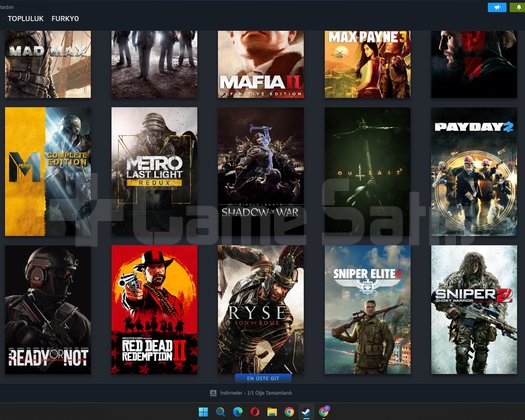Select game cover with men standing in fog
The image size is (525, 420).
(x=154, y=64)
